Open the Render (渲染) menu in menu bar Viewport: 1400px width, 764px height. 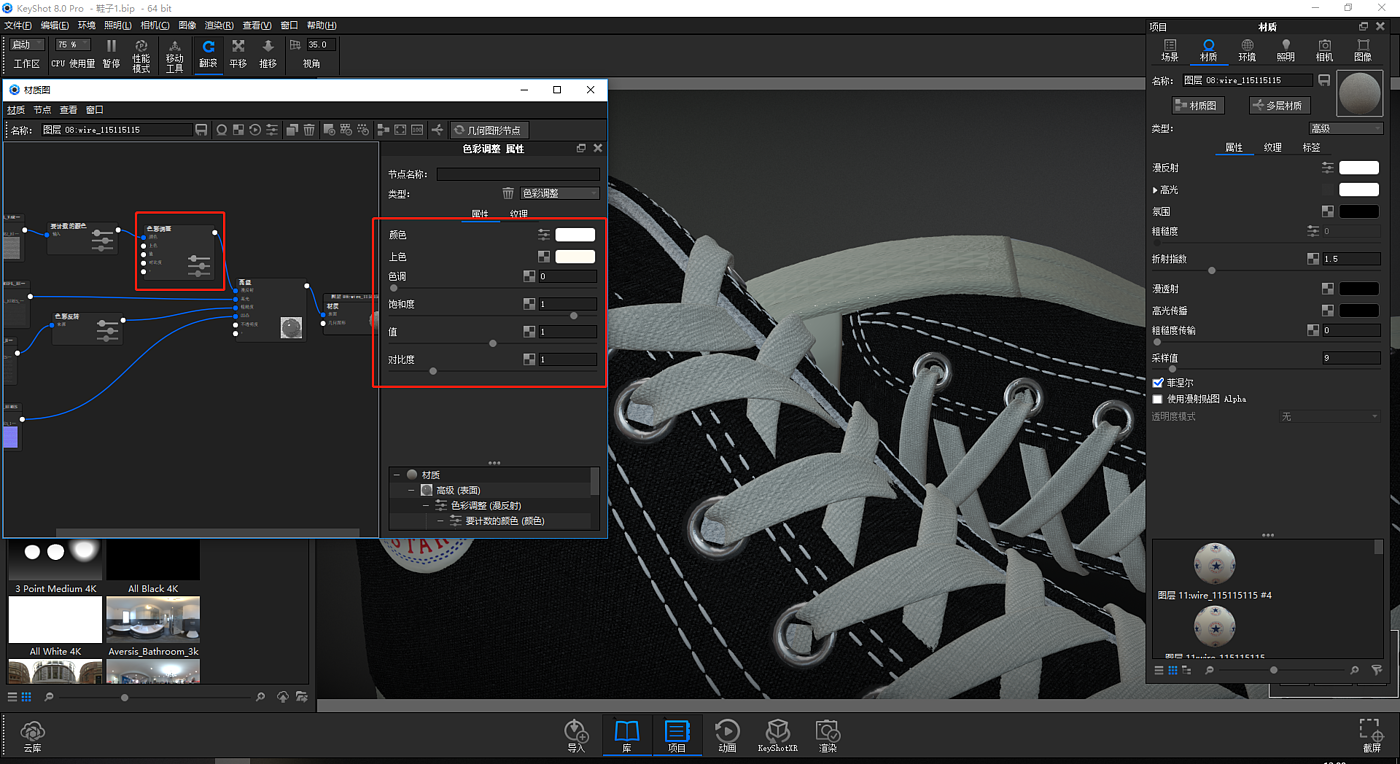(x=218, y=25)
